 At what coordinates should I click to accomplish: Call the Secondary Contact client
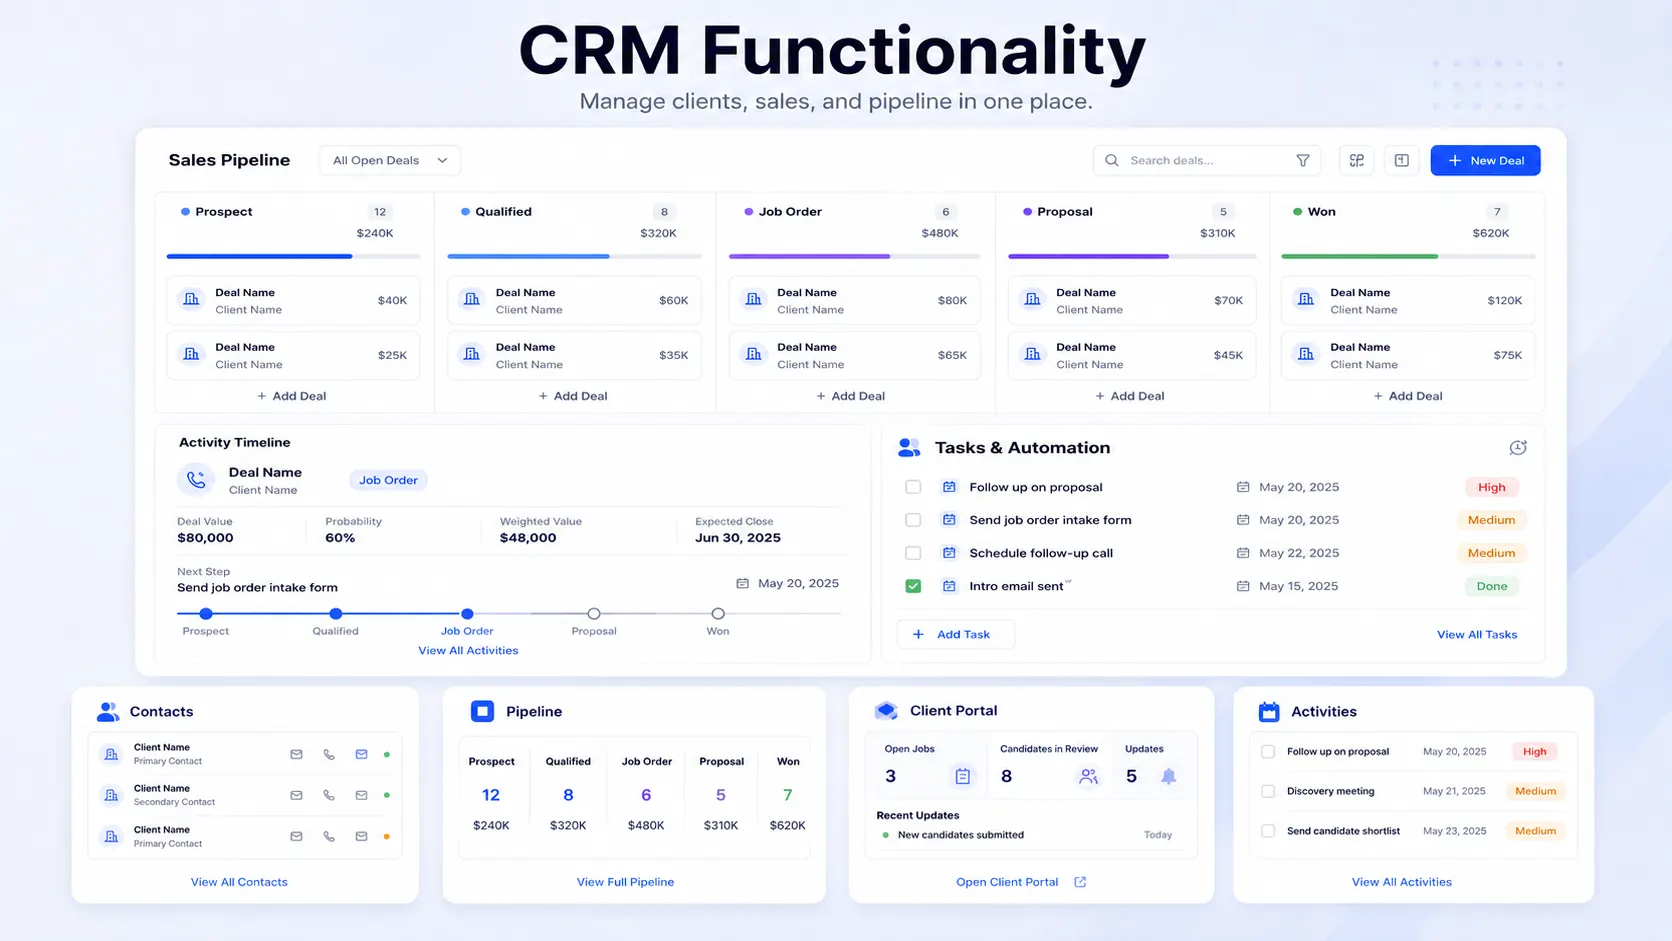coord(329,795)
